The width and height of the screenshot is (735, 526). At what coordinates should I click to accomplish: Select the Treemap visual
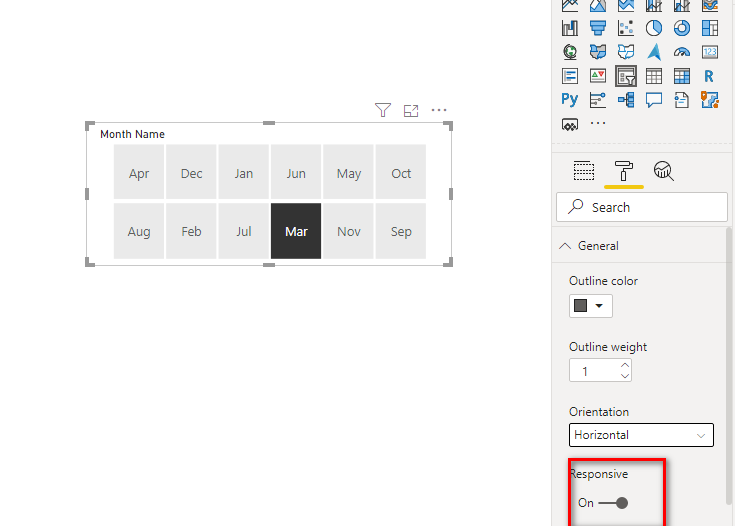coord(710,28)
